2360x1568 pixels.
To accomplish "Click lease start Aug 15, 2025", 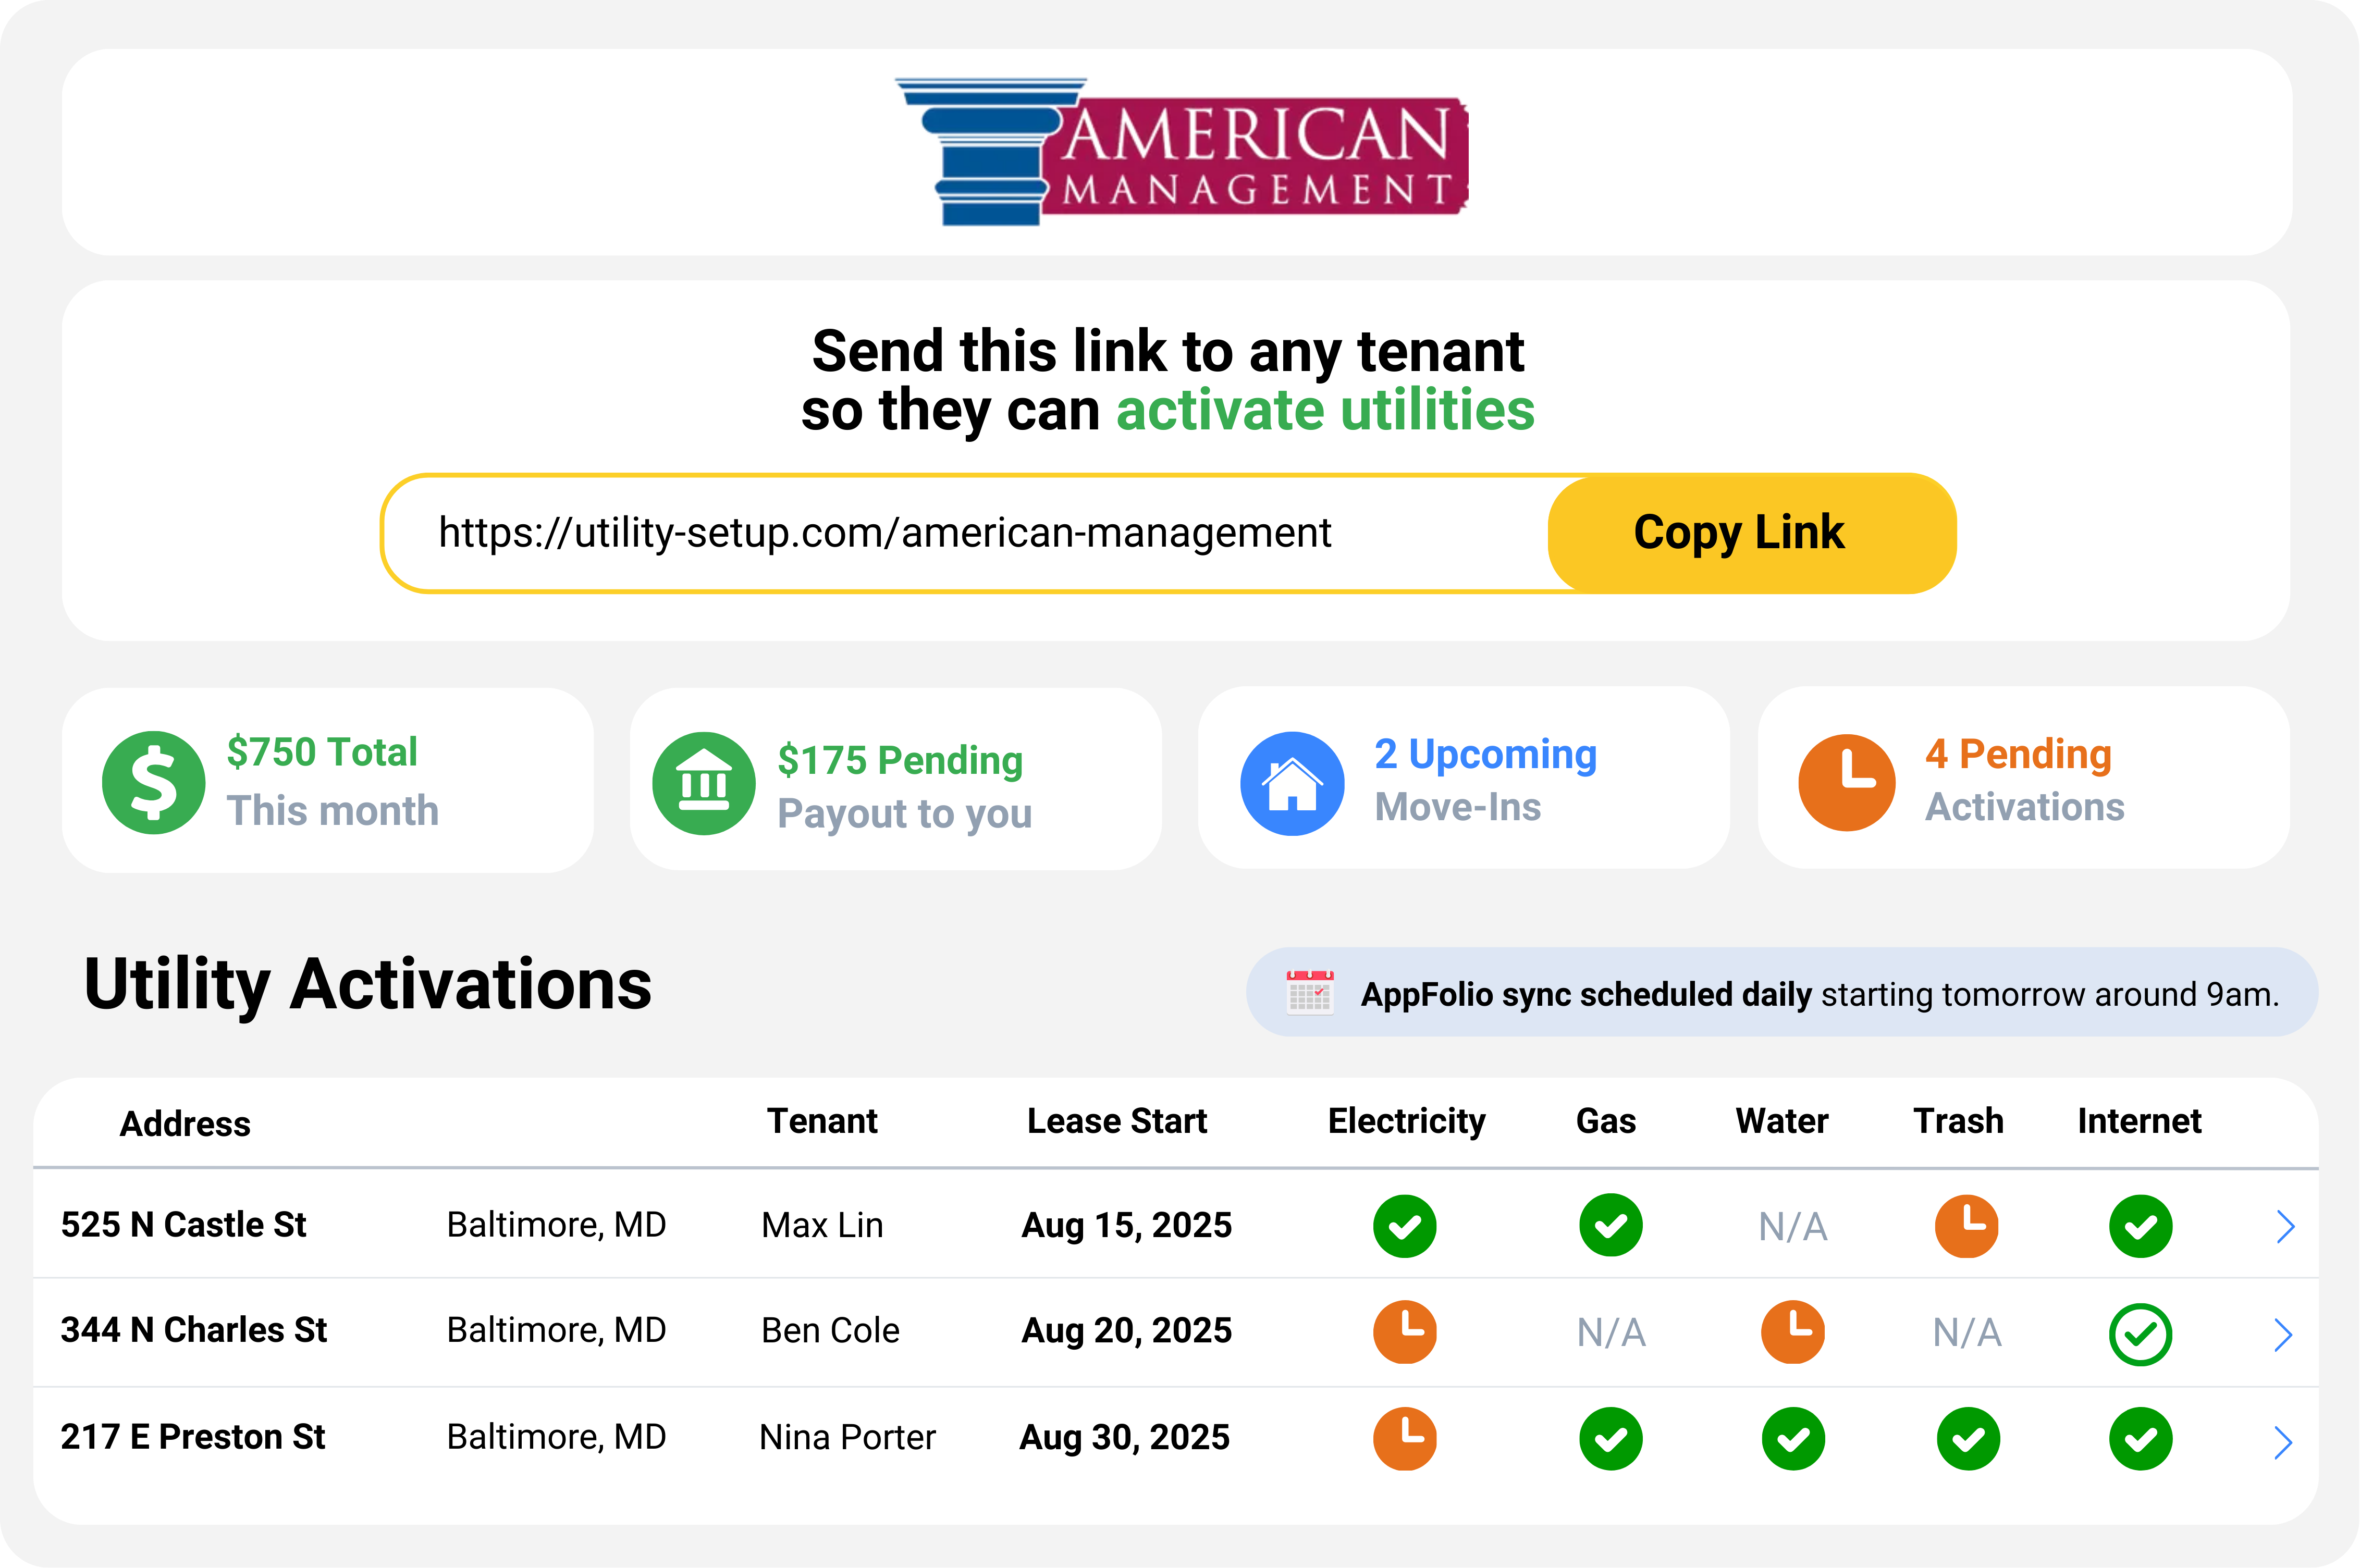I will pyautogui.click(x=1126, y=1225).
